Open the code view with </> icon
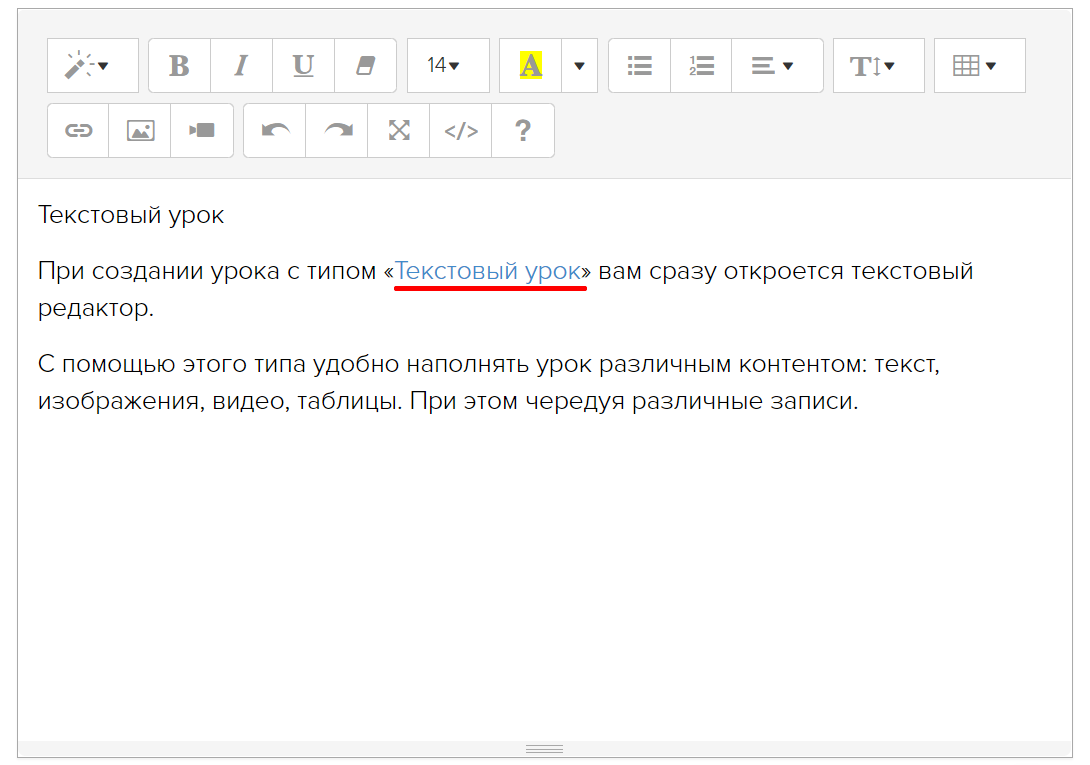1090x765 pixels. tap(461, 131)
